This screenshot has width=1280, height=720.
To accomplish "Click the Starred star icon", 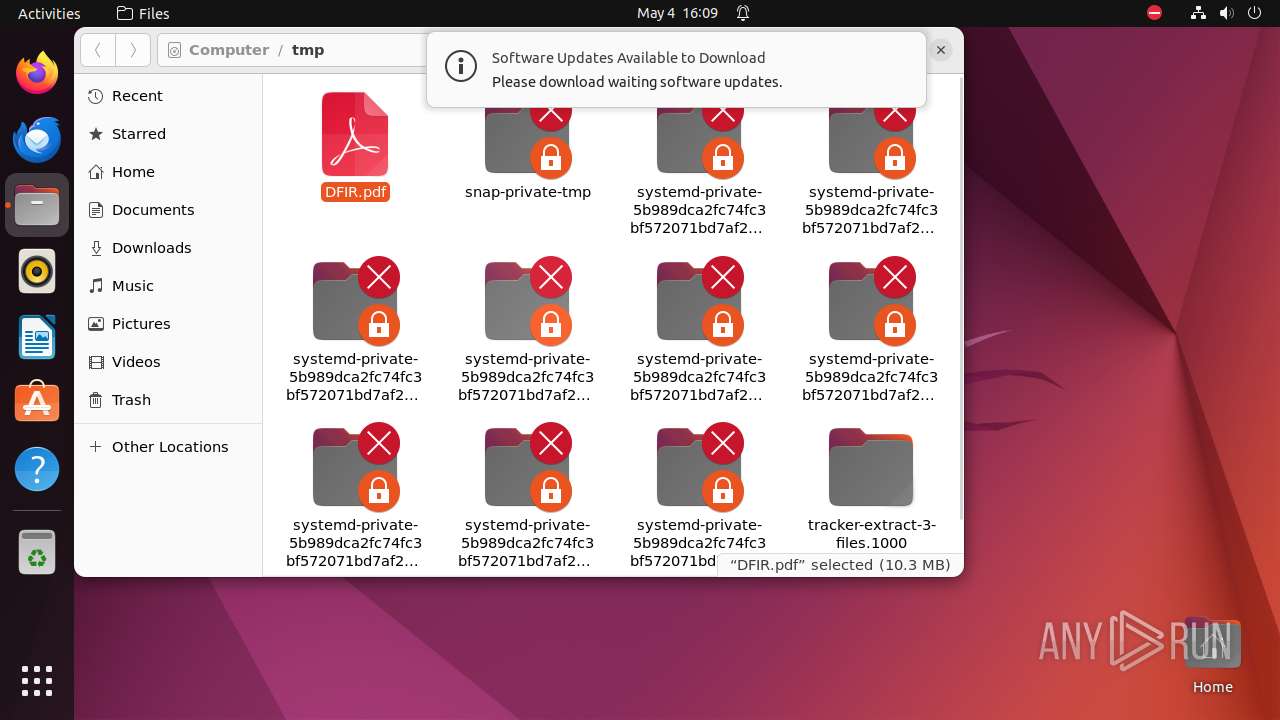I will tap(96, 134).
